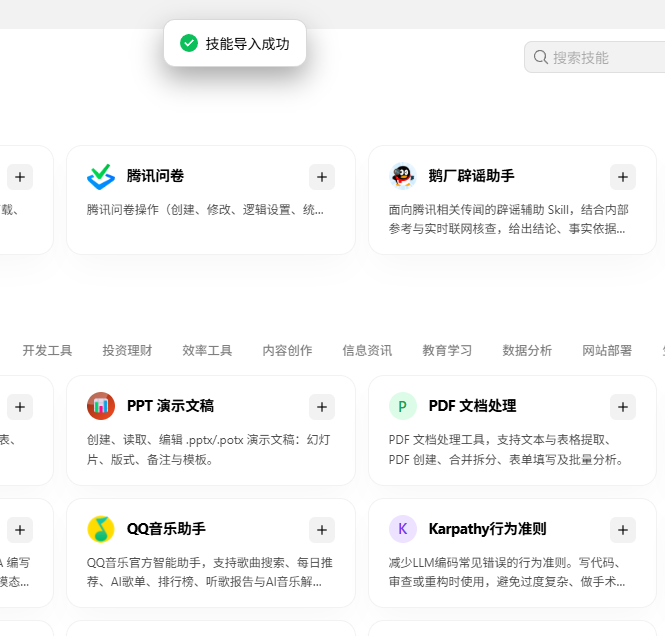
Task: Switch to the 开发工具 category tab
Action: pos(47,351)
